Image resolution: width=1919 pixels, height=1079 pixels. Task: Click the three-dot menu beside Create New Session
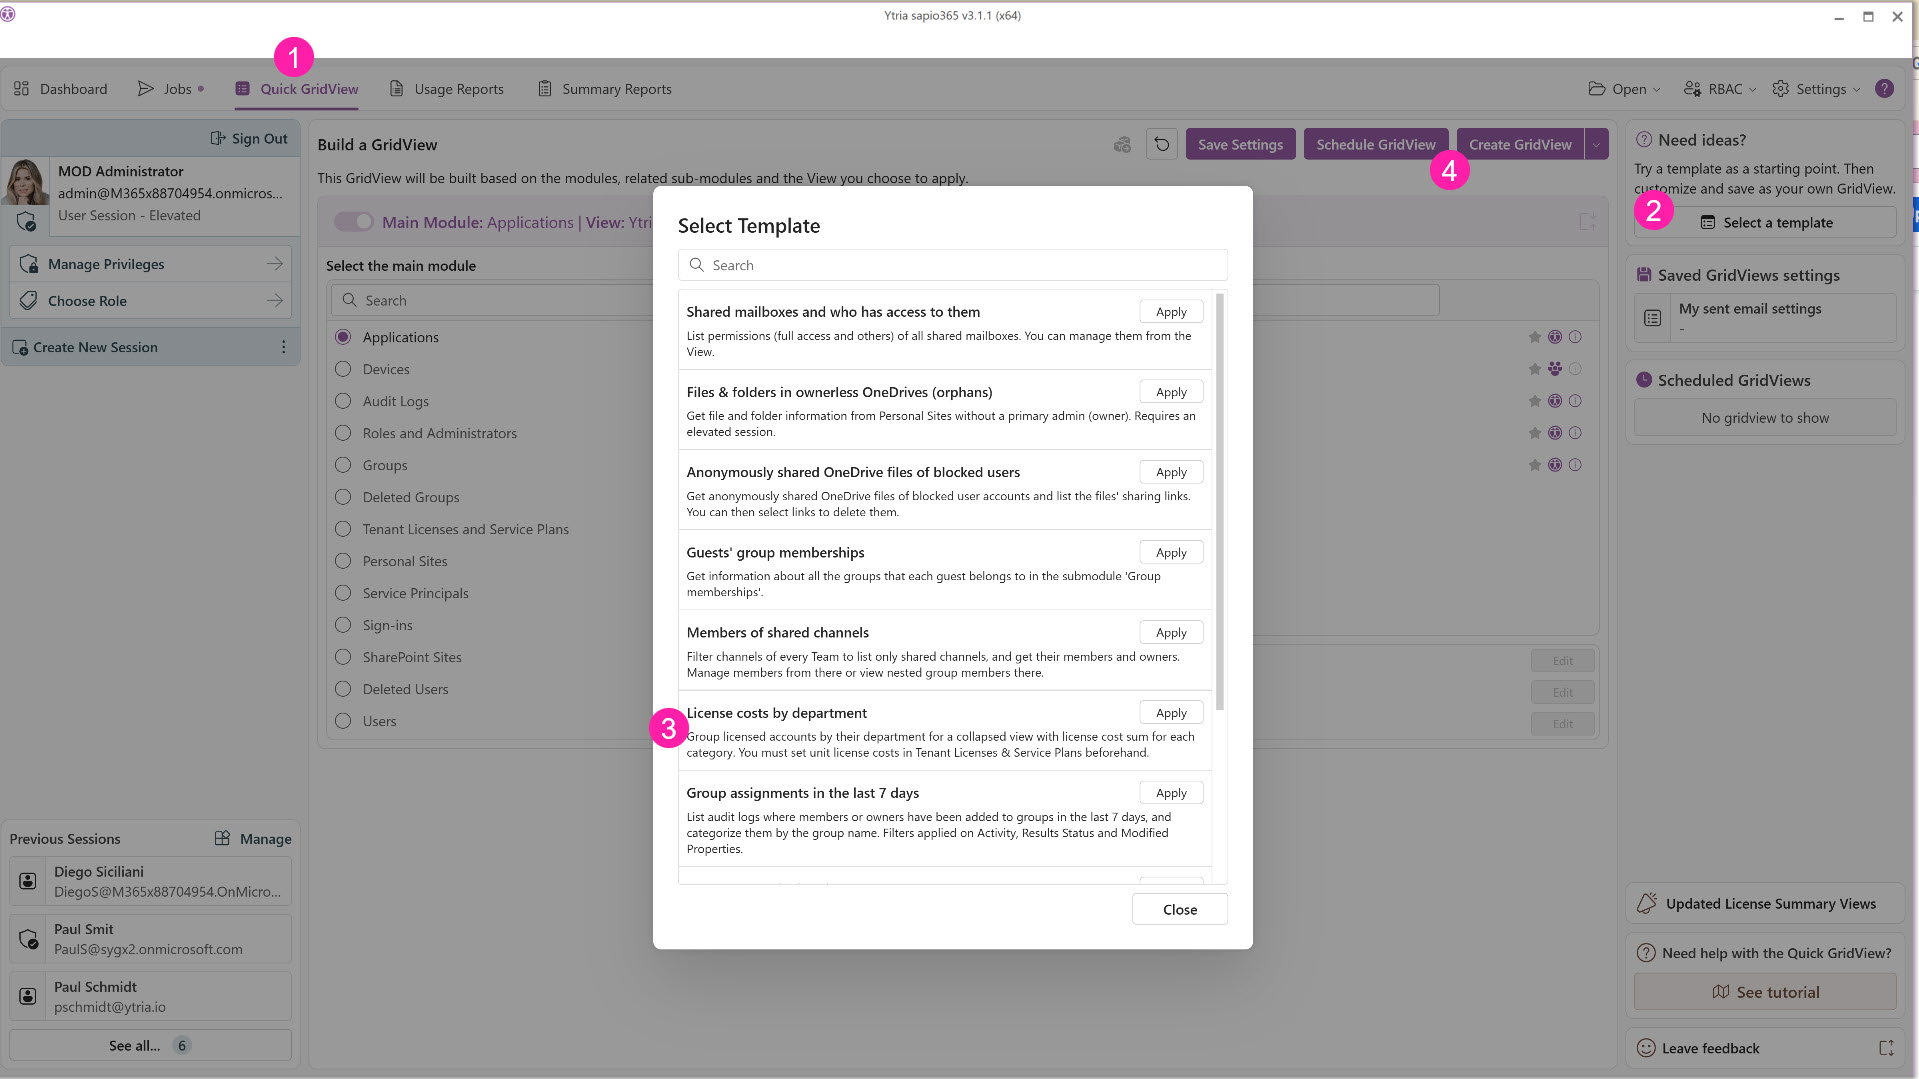[284, 347]
